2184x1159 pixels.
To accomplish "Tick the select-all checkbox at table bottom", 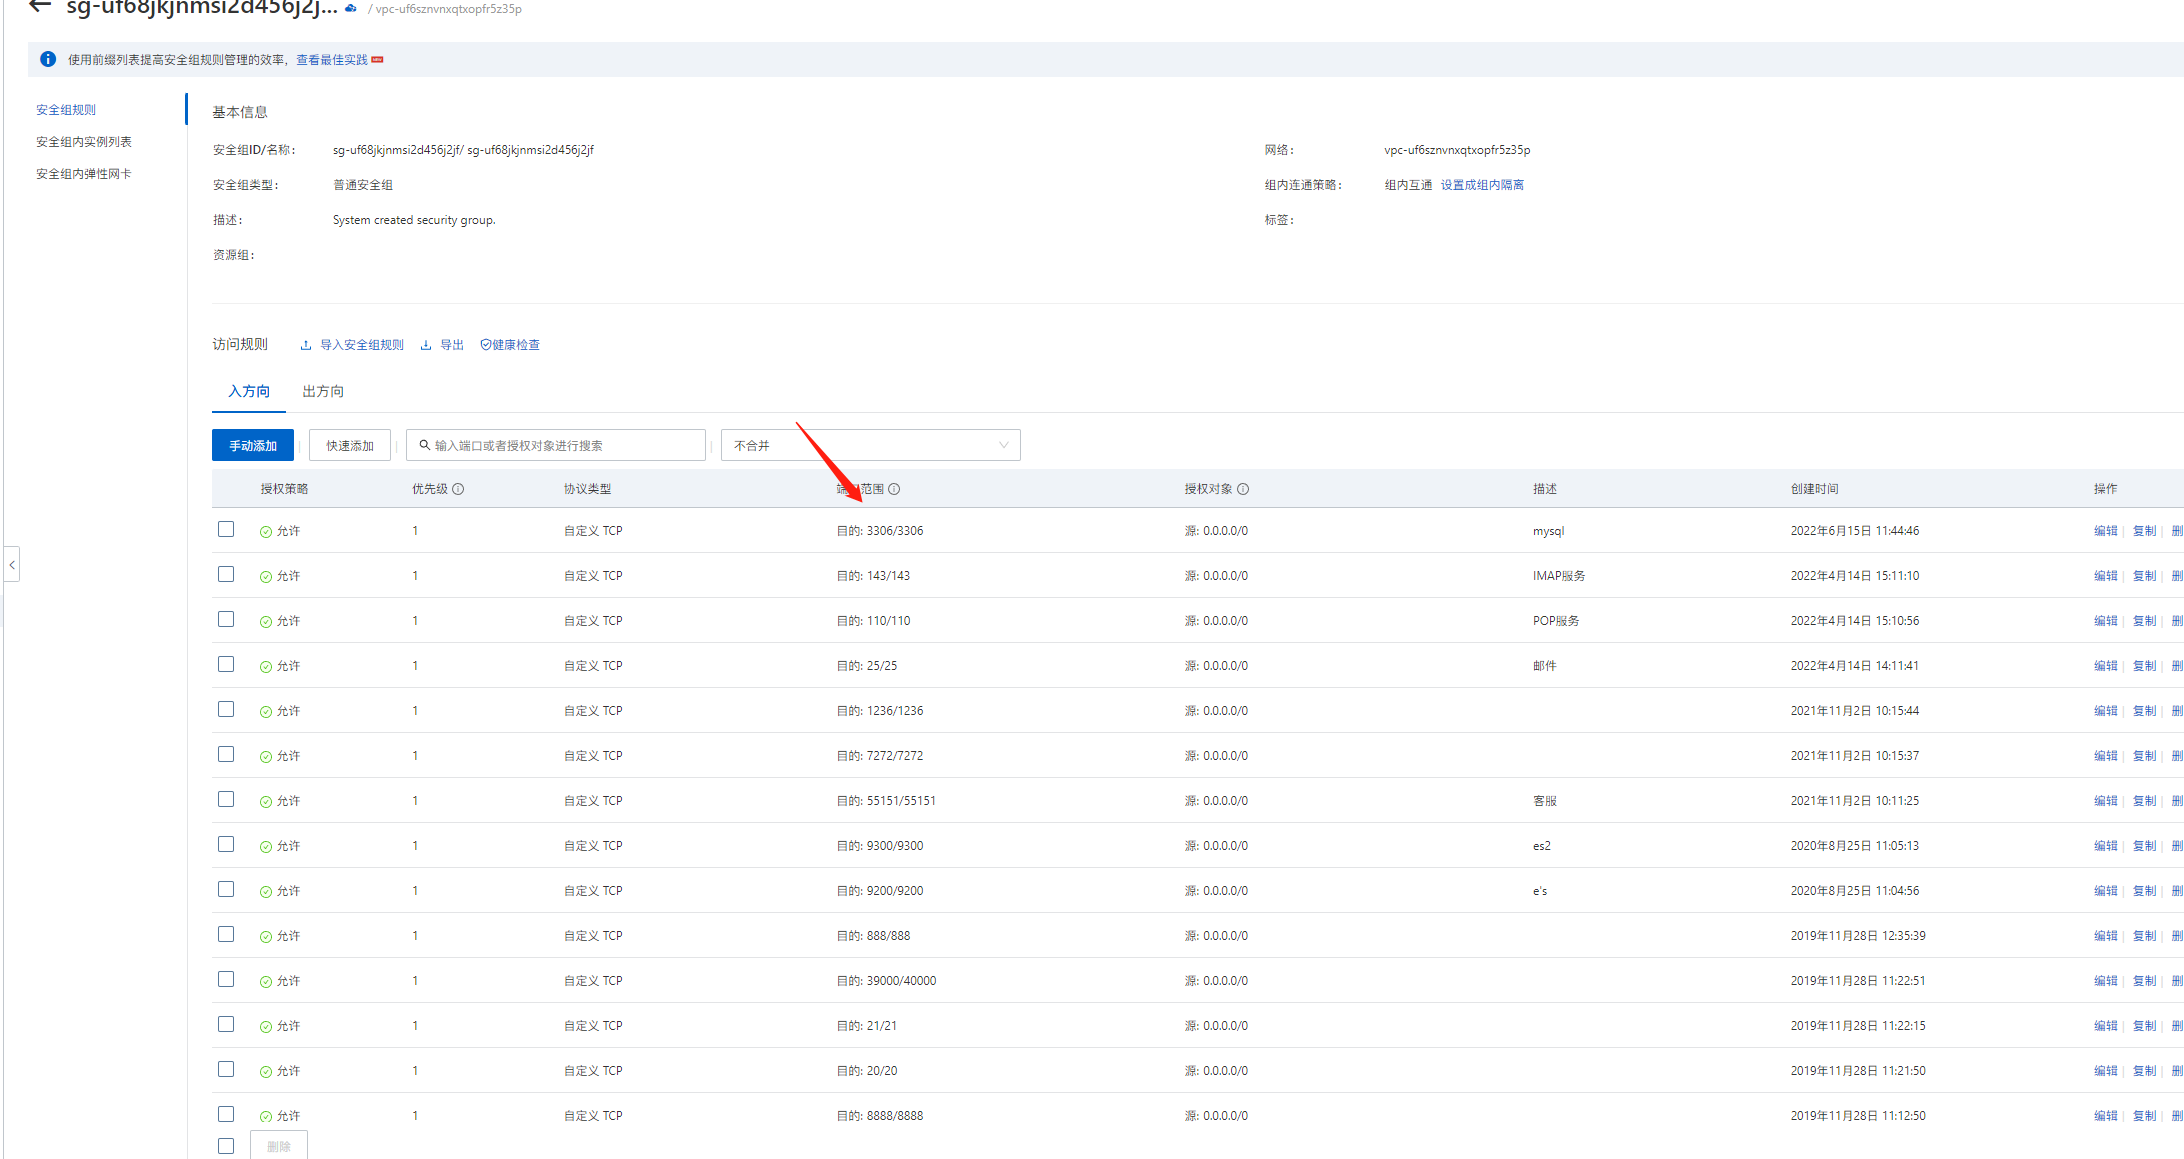I will pos(226,1146).
